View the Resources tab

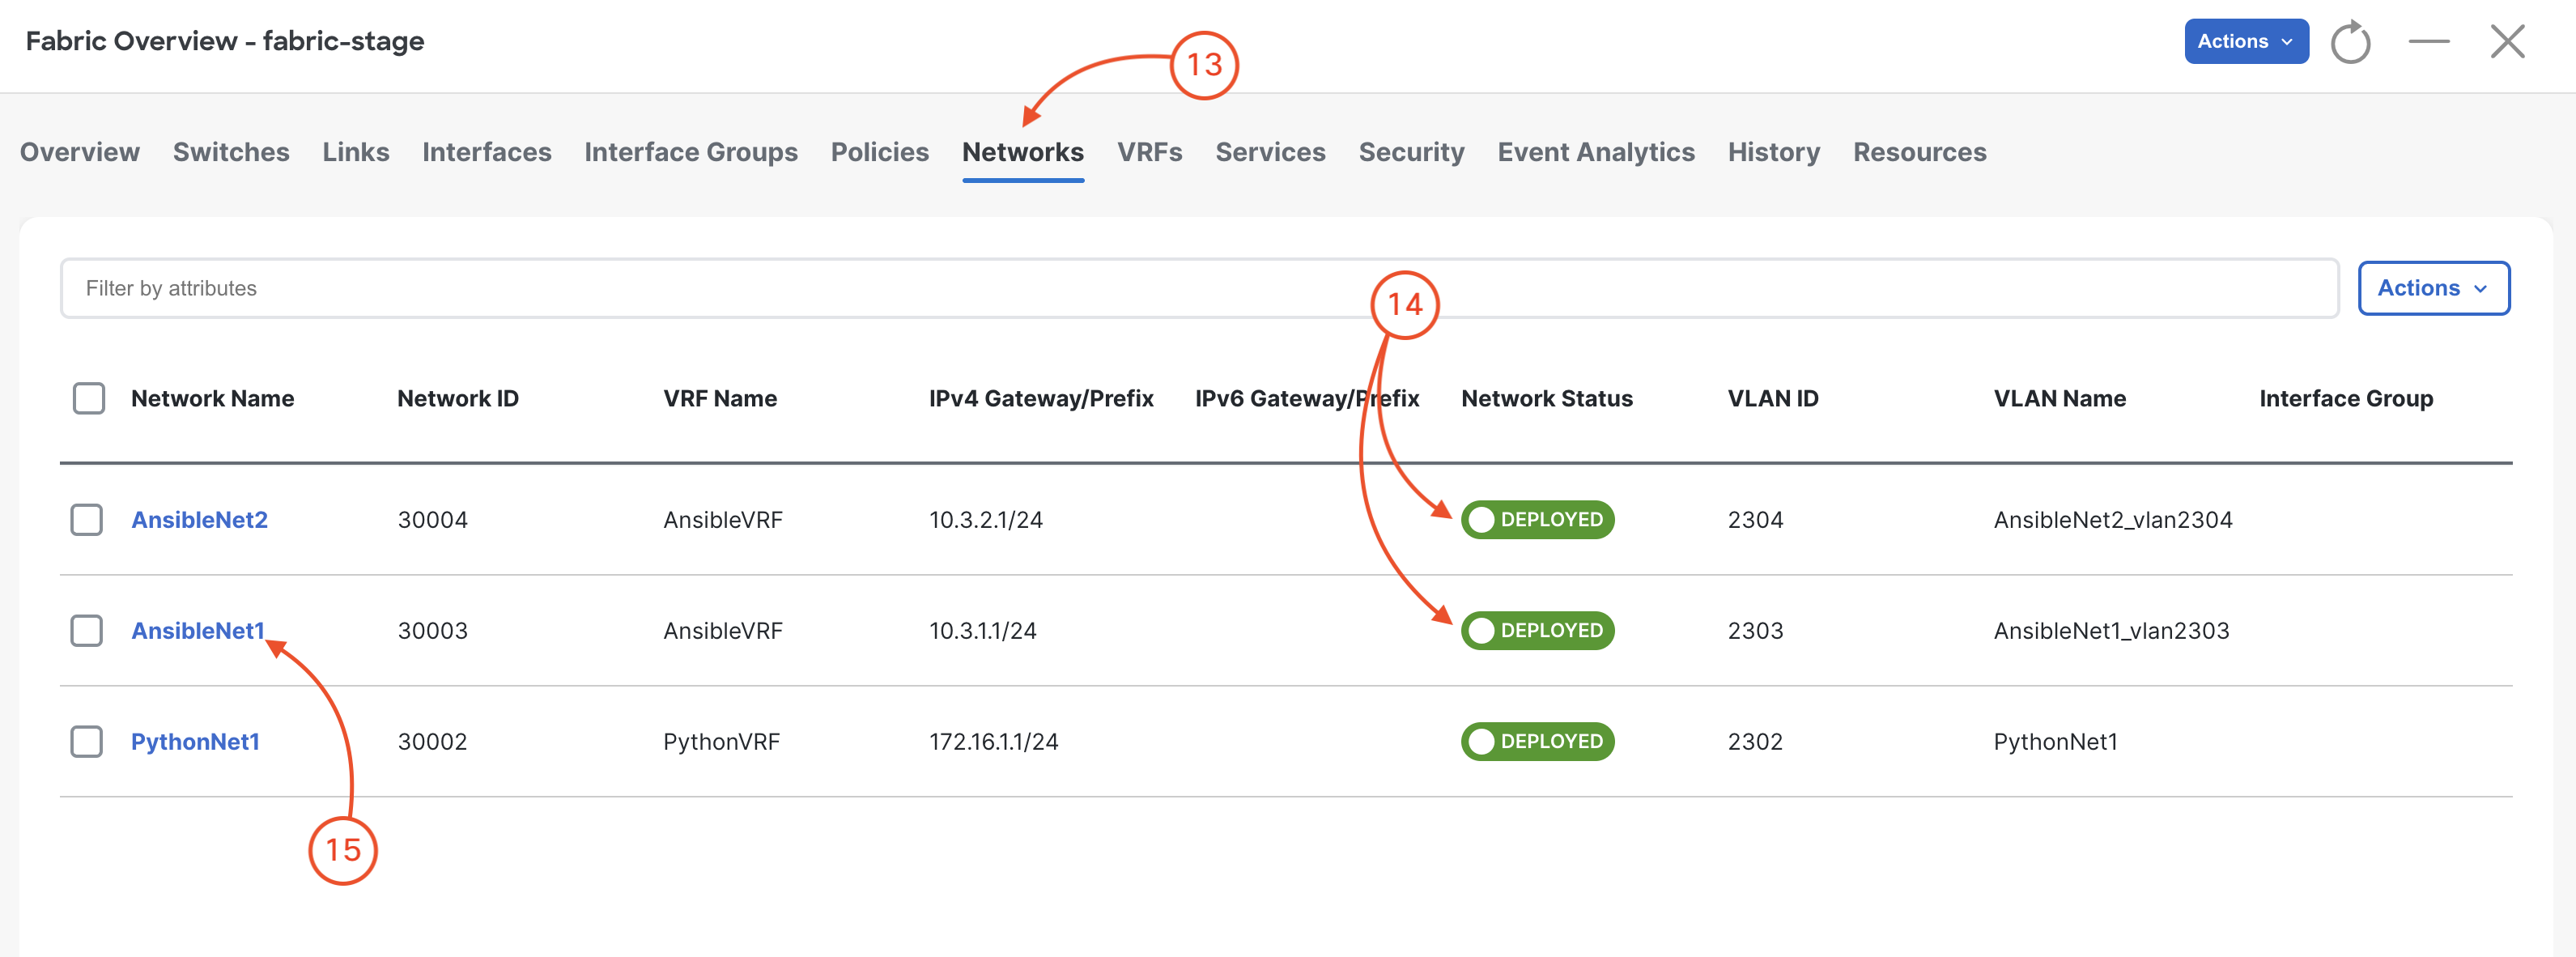coord(1920,152)
